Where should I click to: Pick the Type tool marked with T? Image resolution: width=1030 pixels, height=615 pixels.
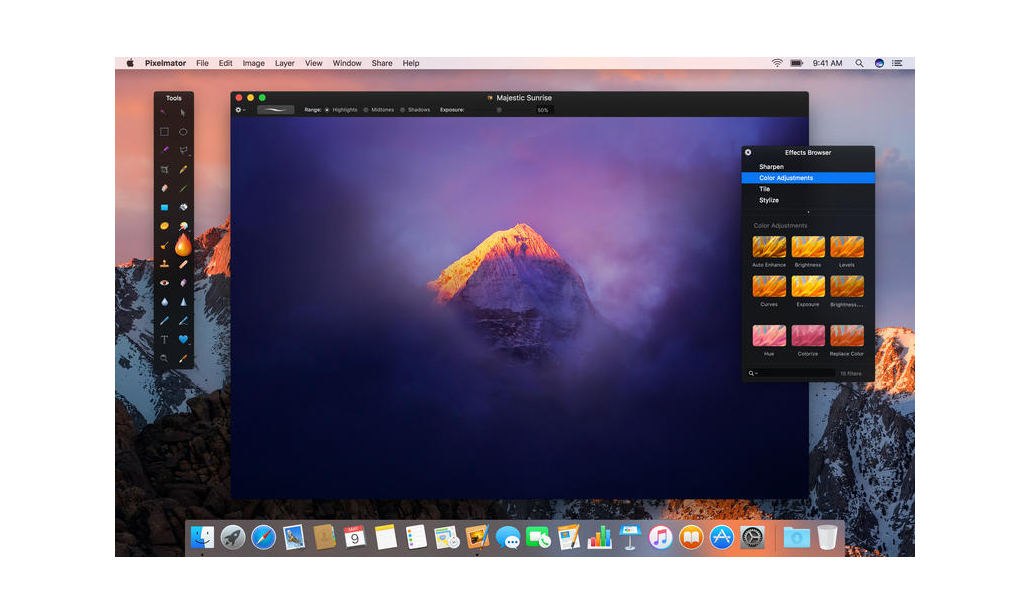click(164, 340)
